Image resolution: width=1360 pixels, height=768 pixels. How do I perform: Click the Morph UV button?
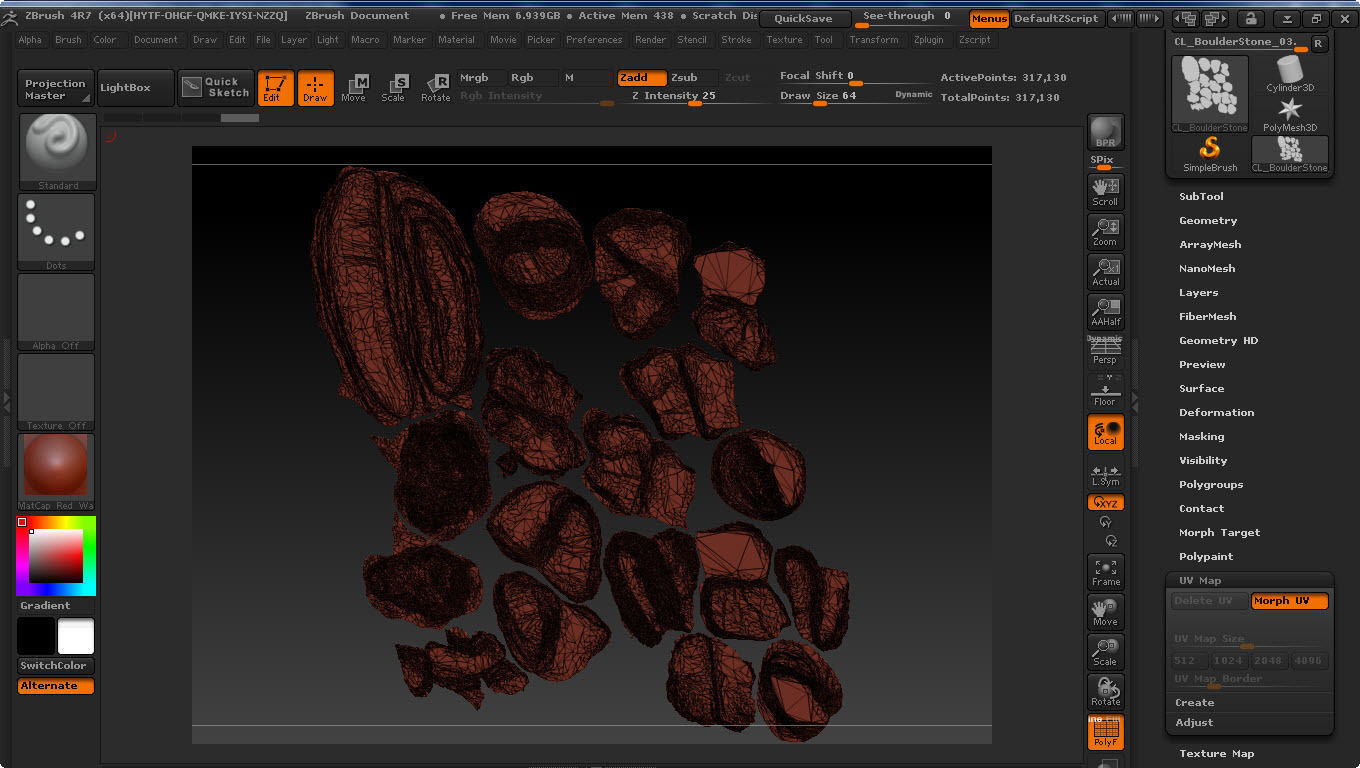pos(1289,601)
